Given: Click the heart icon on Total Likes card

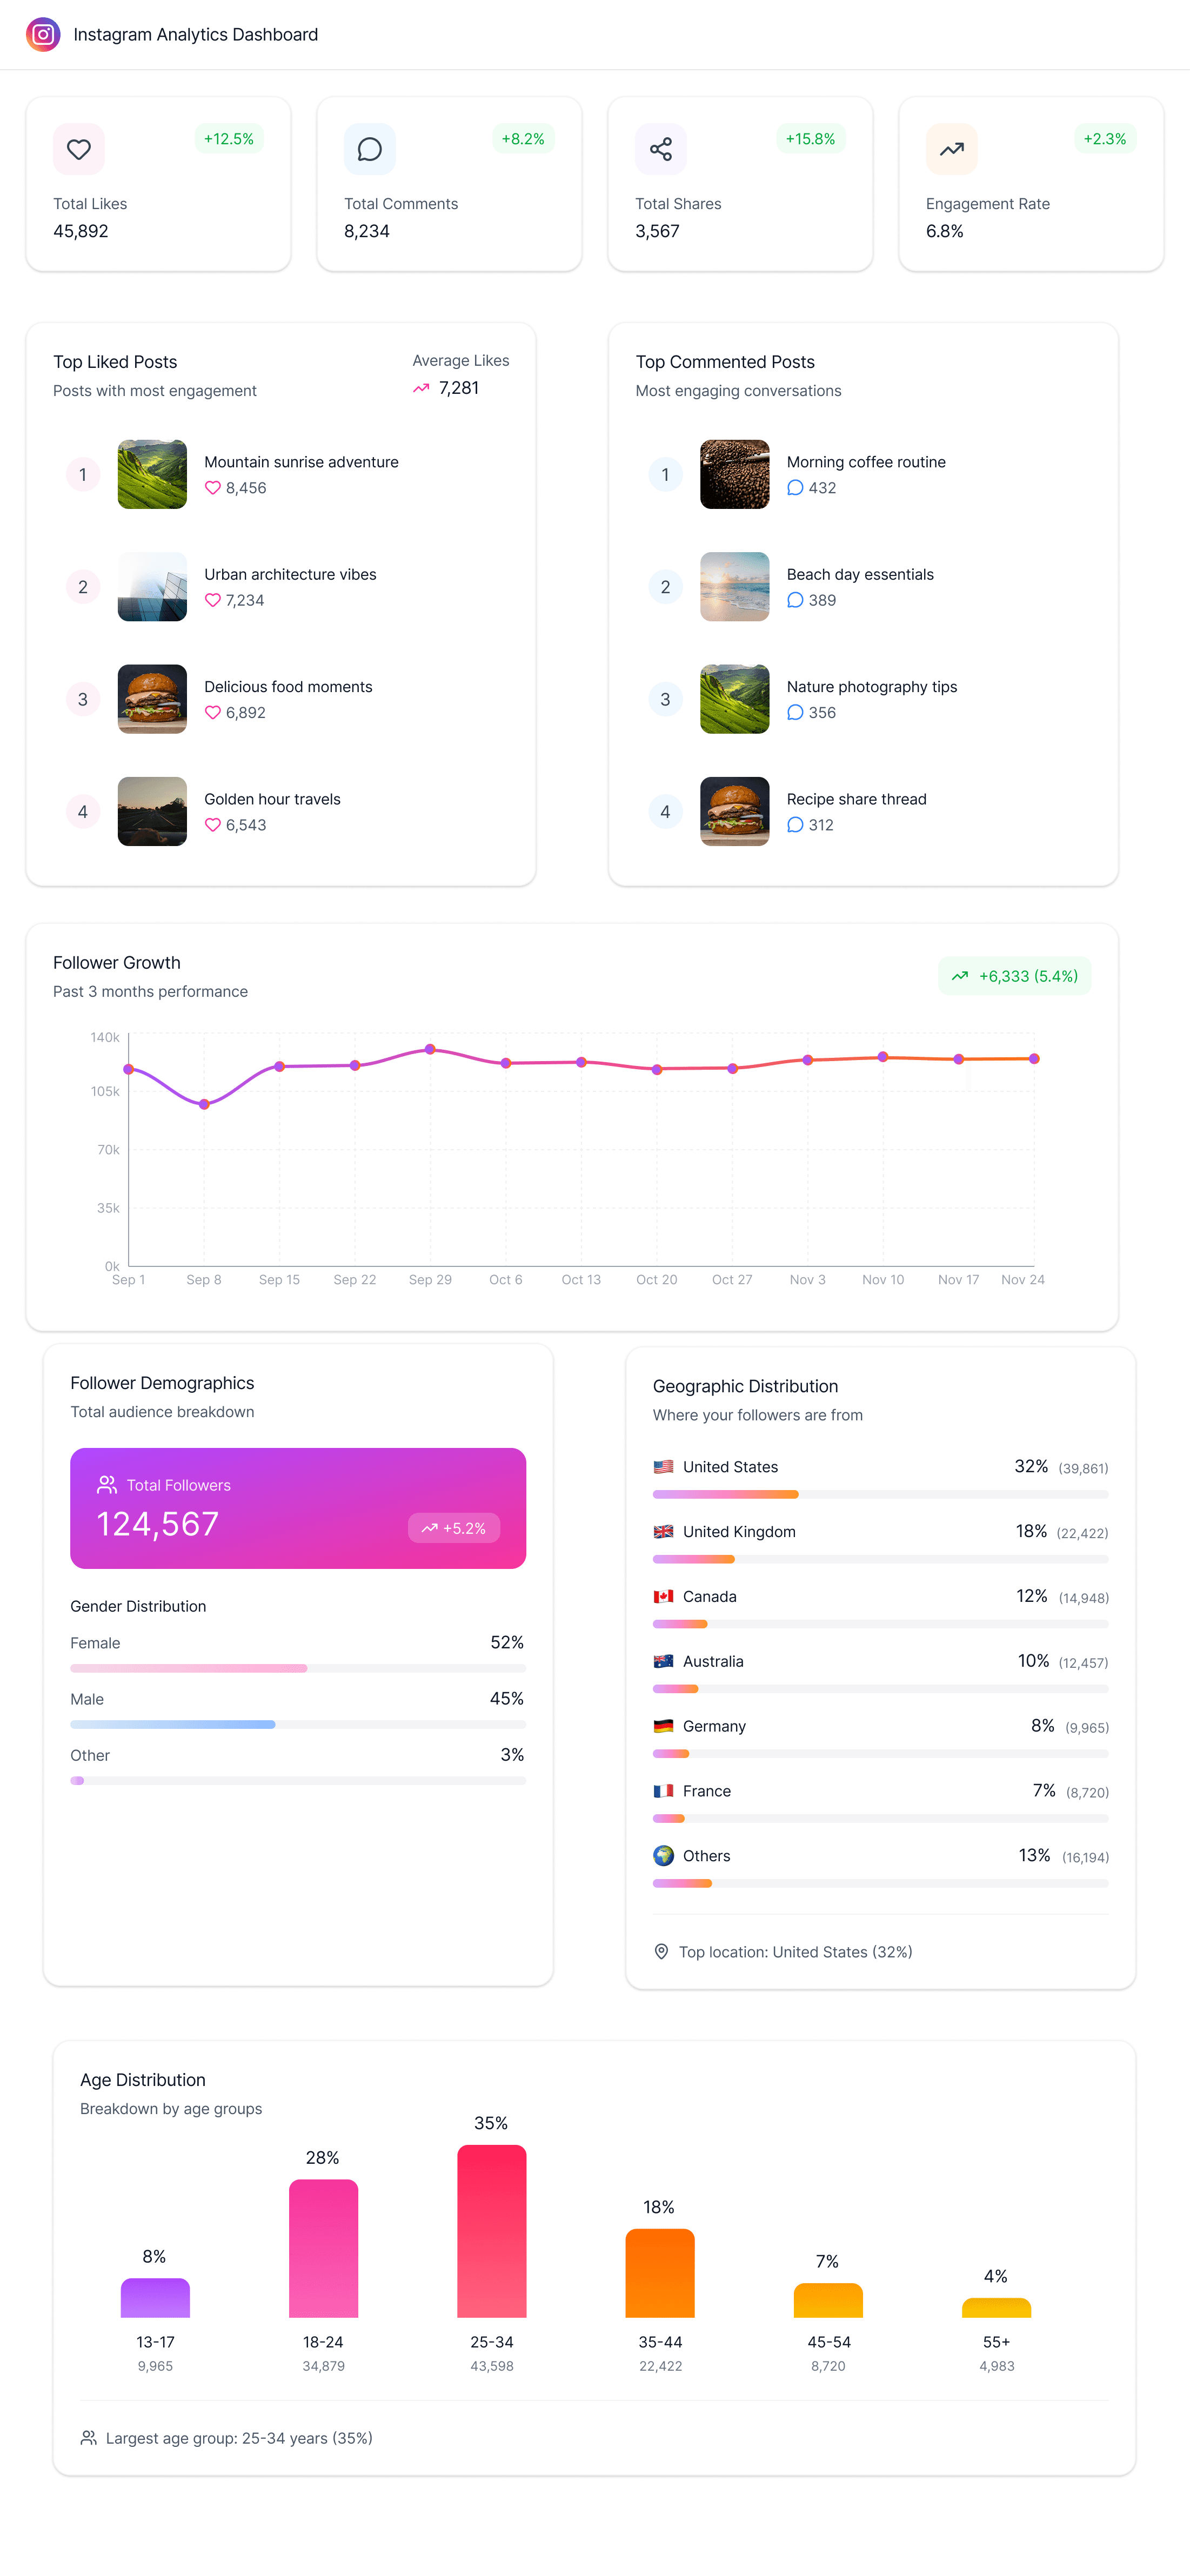Looking at the screenshot, I should pos(79,149).
